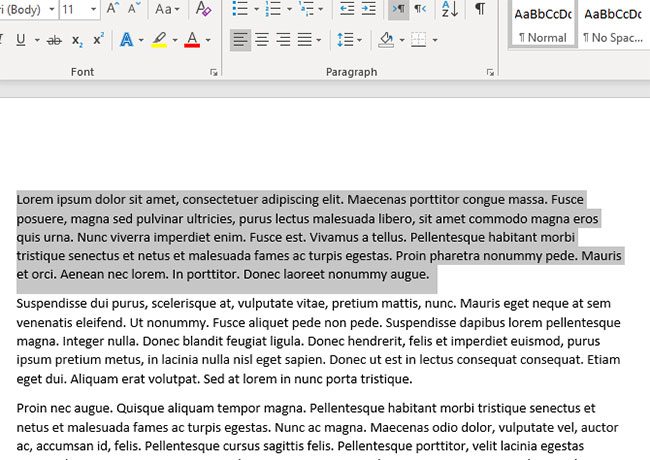Open the Font dialog launcher
The width and height of the screenshot is (650, 460).
click(x=213, y=73)
